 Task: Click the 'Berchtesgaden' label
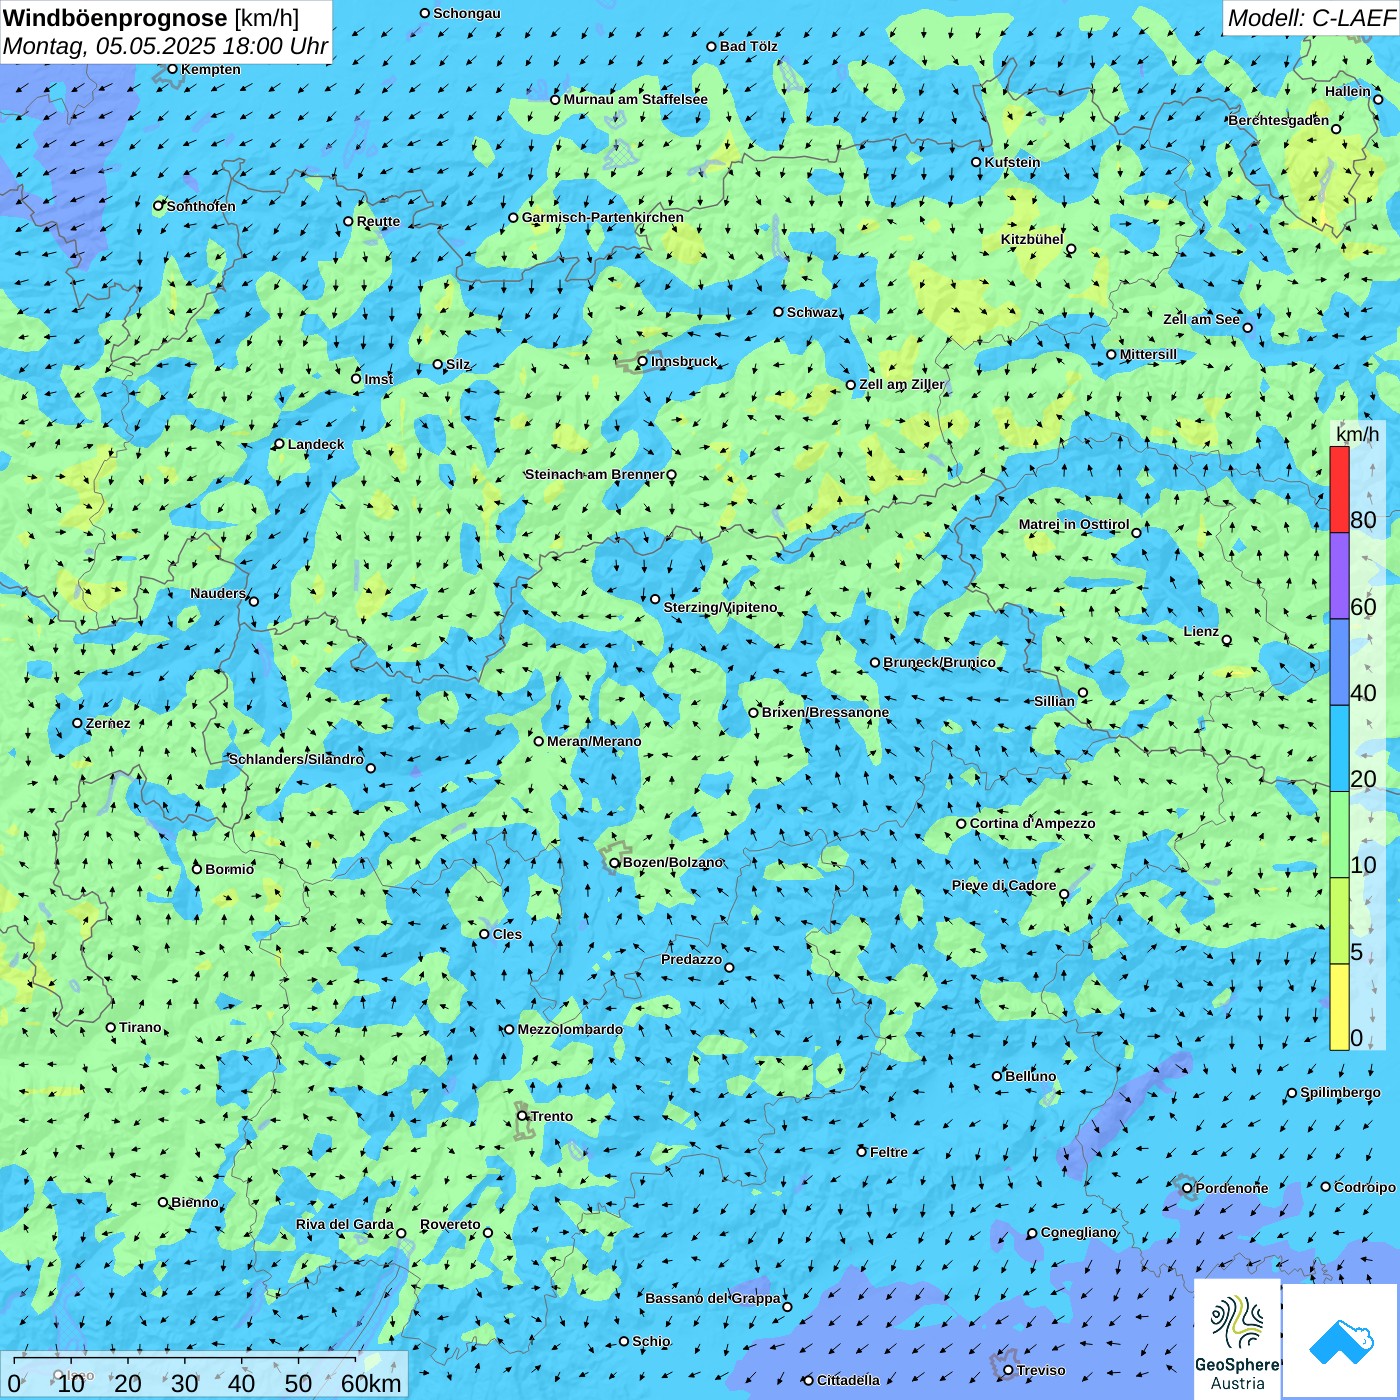[1279, 120]
